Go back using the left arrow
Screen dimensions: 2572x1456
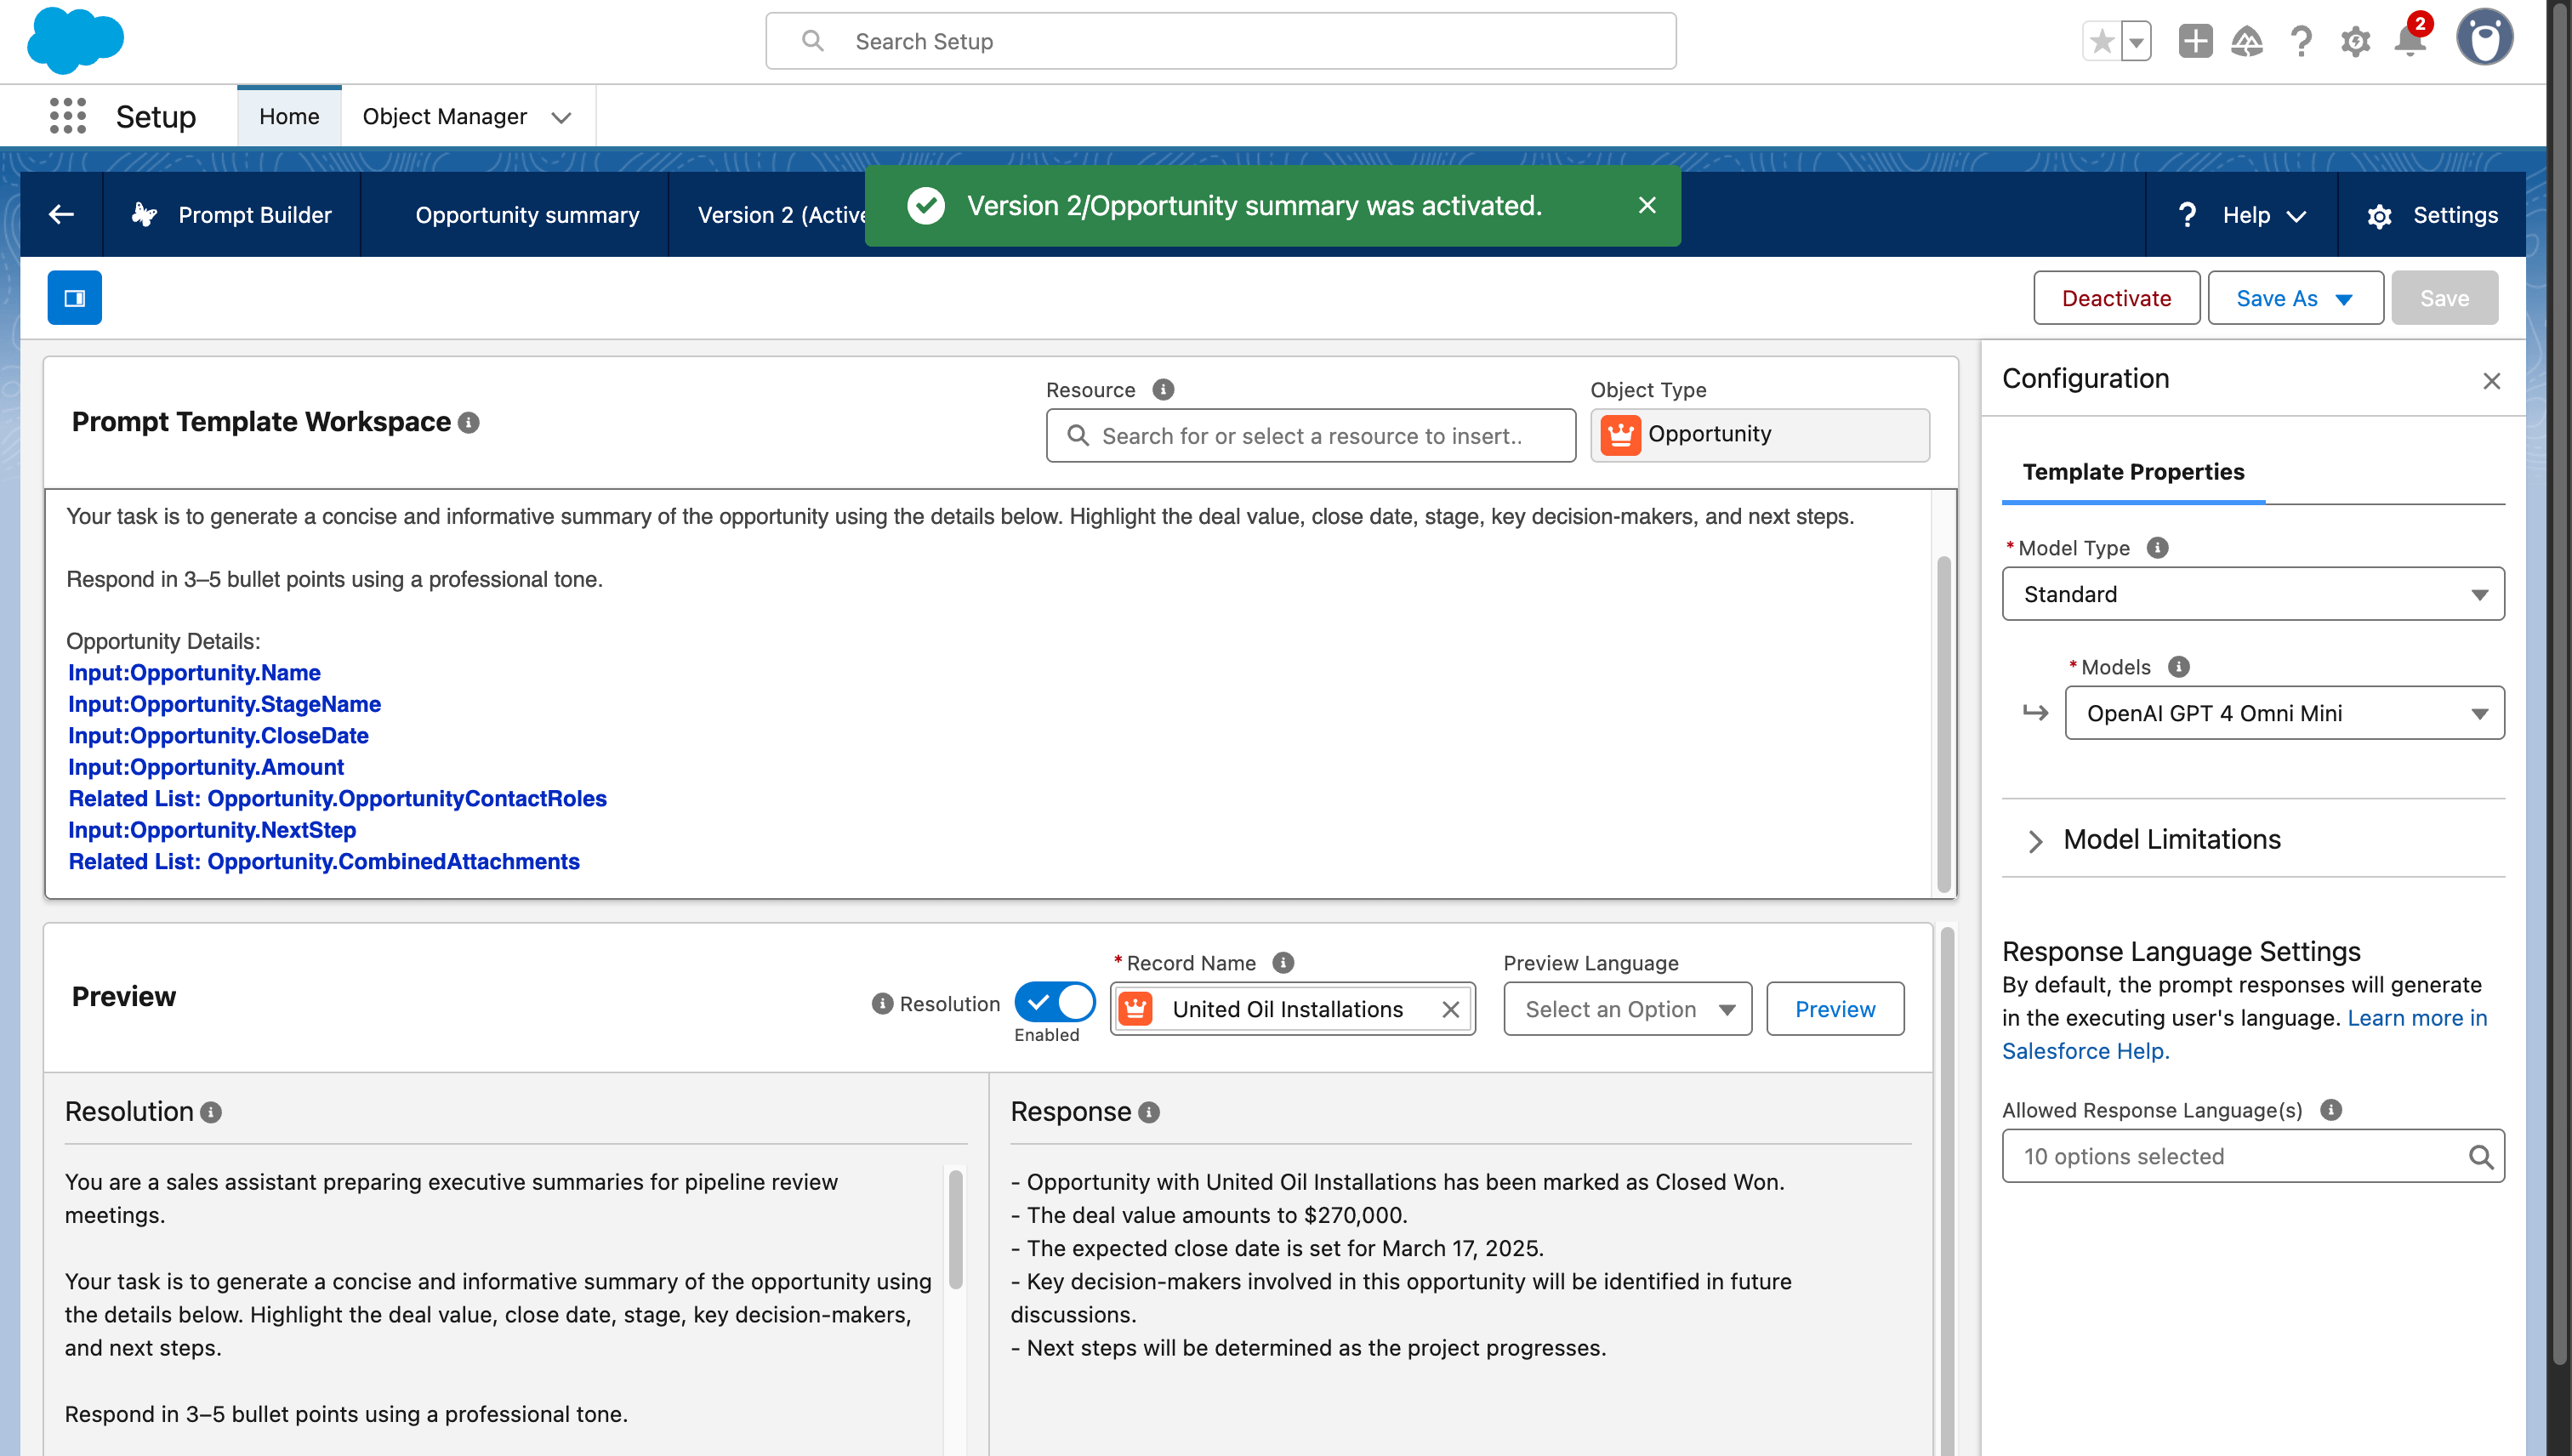coord(62,214)
